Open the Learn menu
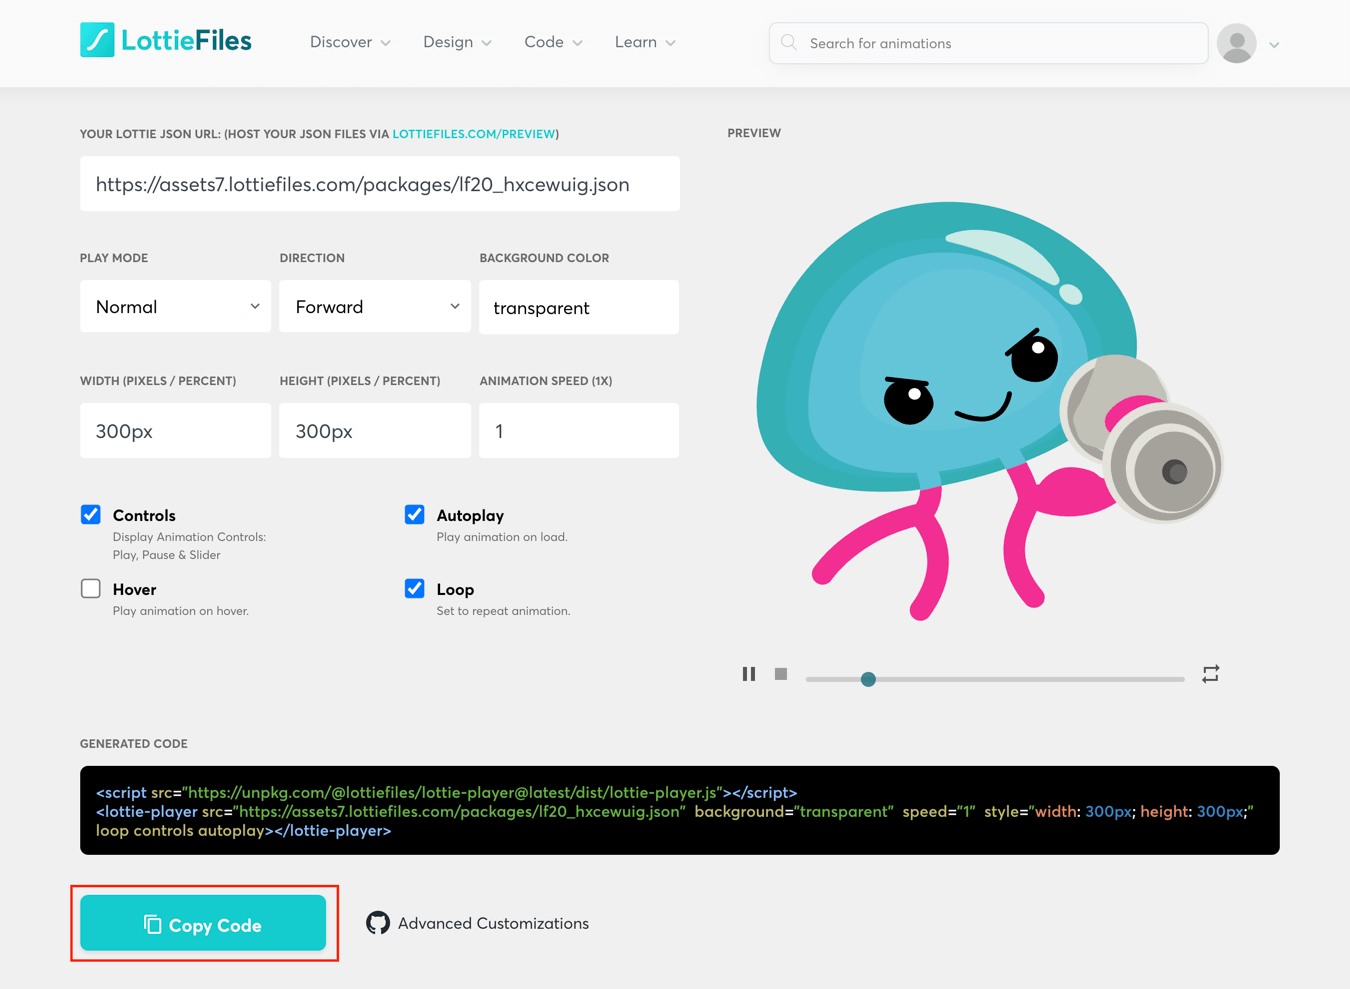 click(645, 42)
